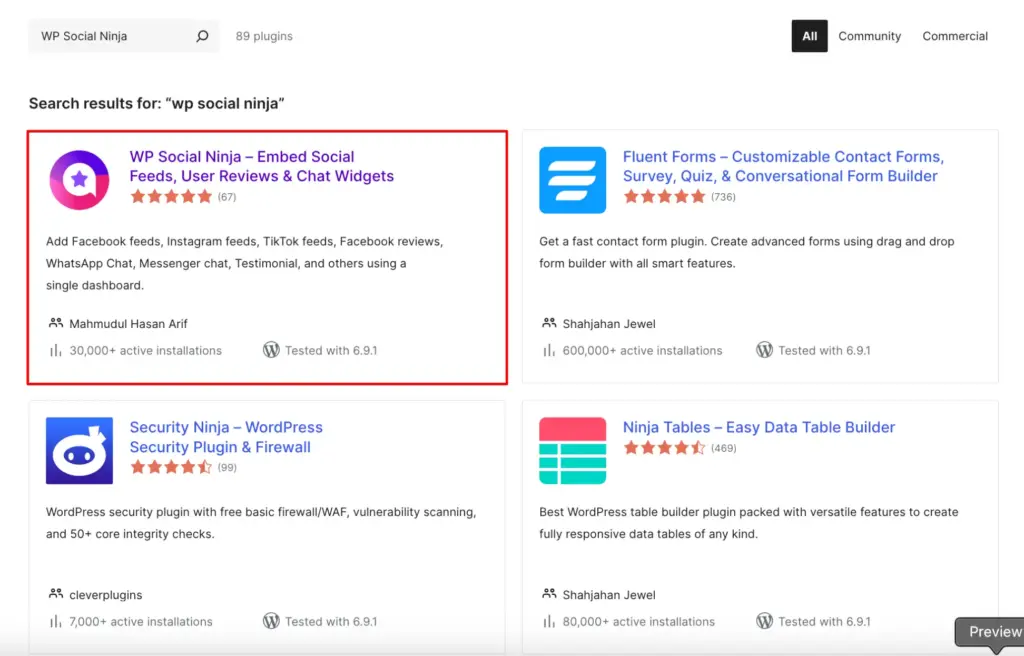Screen dimensions: 1024x656
Task: Click the Preview button
Action: pyautogui.click(x=993, y=632)
